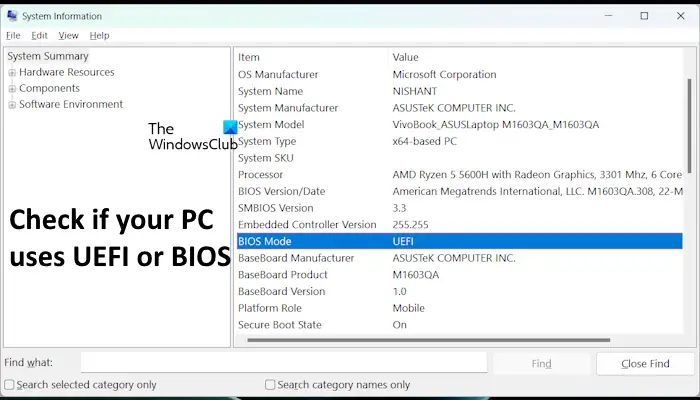Select the BIOS Version/Date row
Image resolution: width=700 pixels, height=400 pixels.
point(459,192)
